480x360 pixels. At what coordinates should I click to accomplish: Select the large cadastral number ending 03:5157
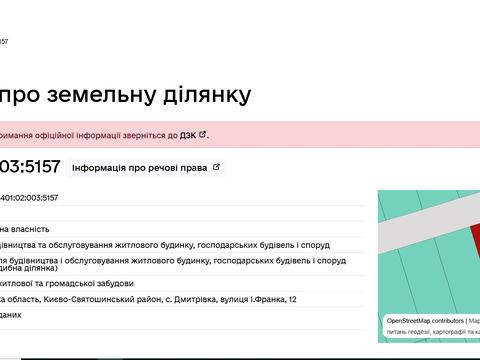click(30, 166)
